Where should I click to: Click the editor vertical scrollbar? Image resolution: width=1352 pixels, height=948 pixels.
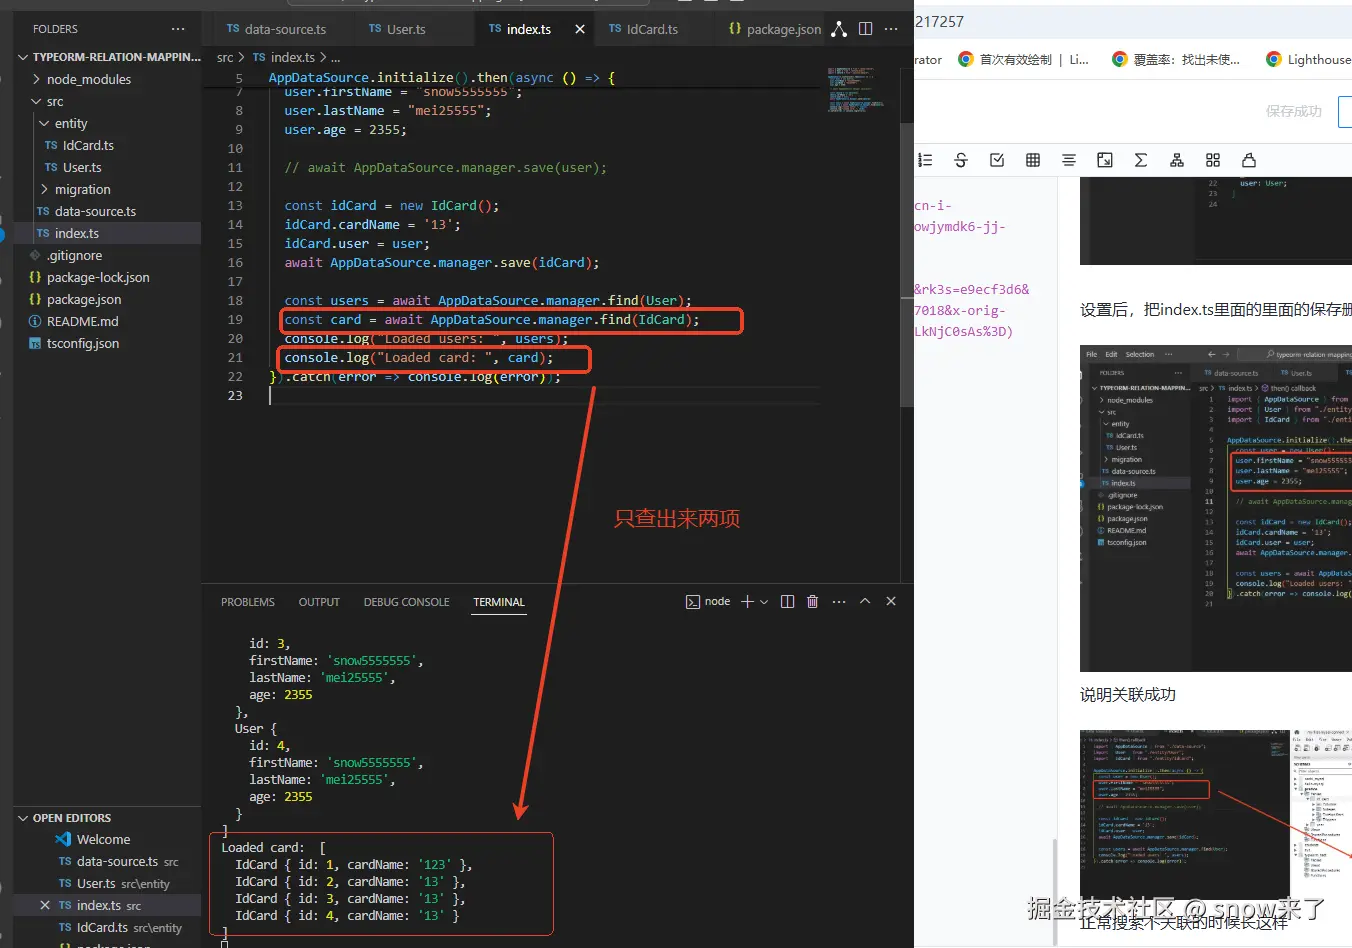[907, 264]
